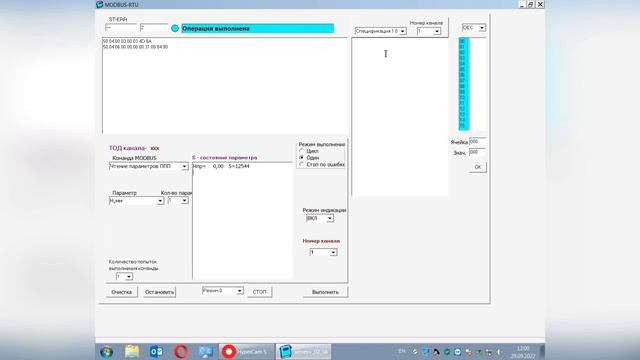
Task: Click the second hex log line in the log
Action: pos(136,47)
